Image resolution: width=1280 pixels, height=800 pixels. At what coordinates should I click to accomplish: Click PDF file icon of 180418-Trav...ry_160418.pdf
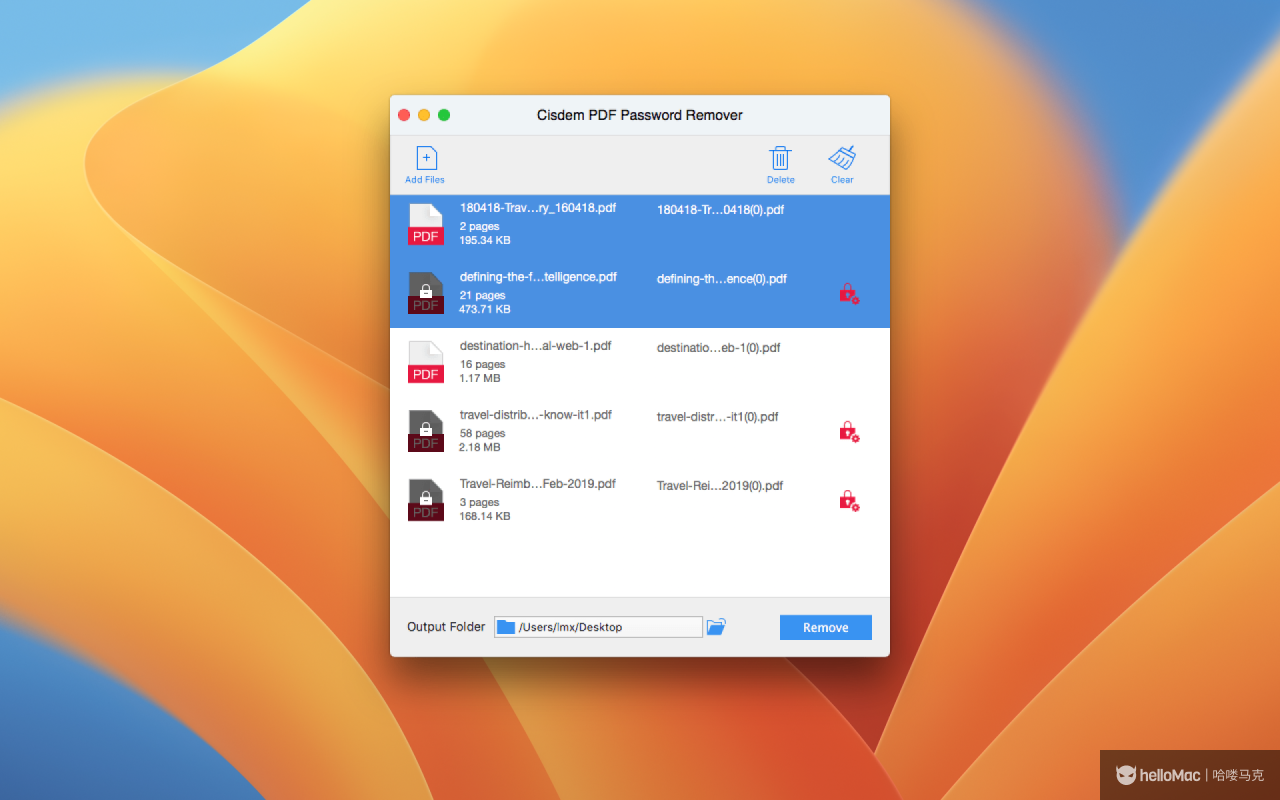[426, 224]
